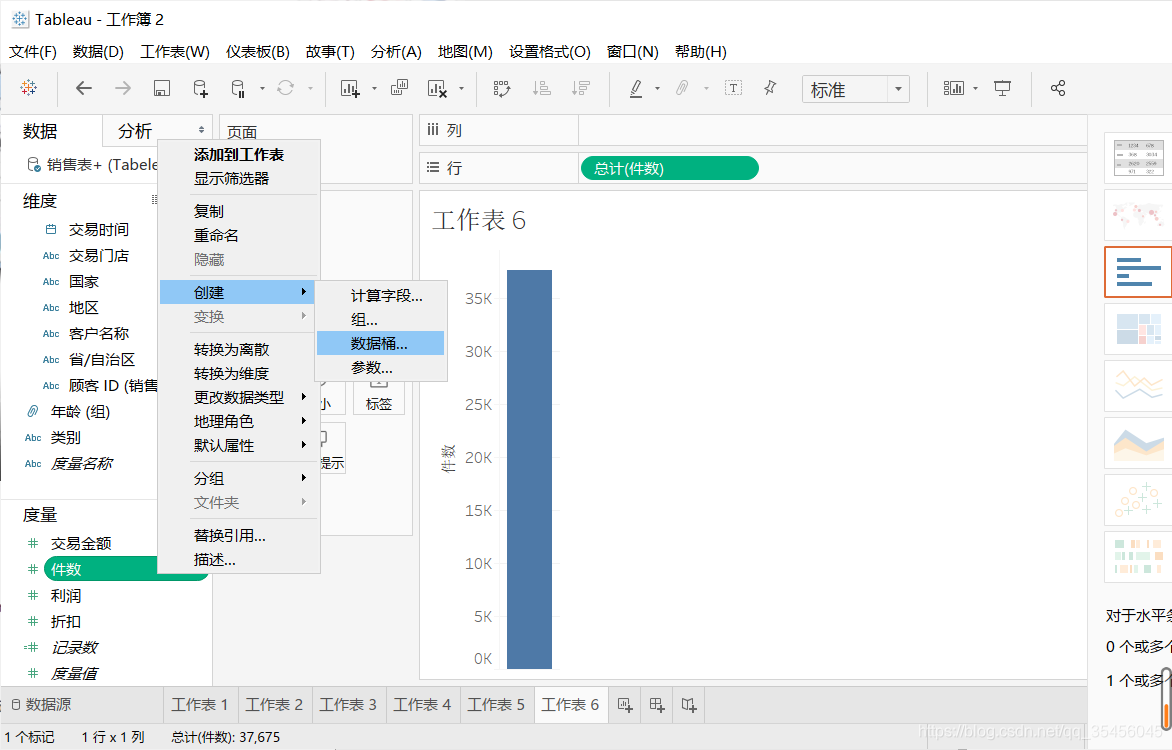Select the 交易时间 dimension field
This screenshot has height=750, width=1172.
(x=99, y=230)
